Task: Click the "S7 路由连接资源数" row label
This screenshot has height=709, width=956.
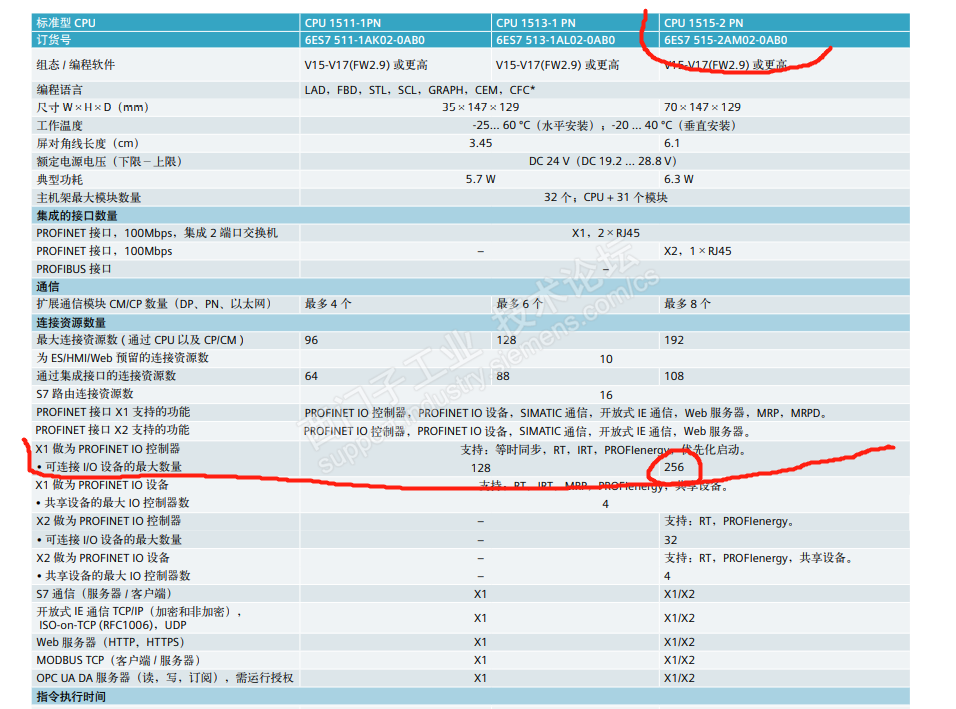Action: tap(85, 394)
